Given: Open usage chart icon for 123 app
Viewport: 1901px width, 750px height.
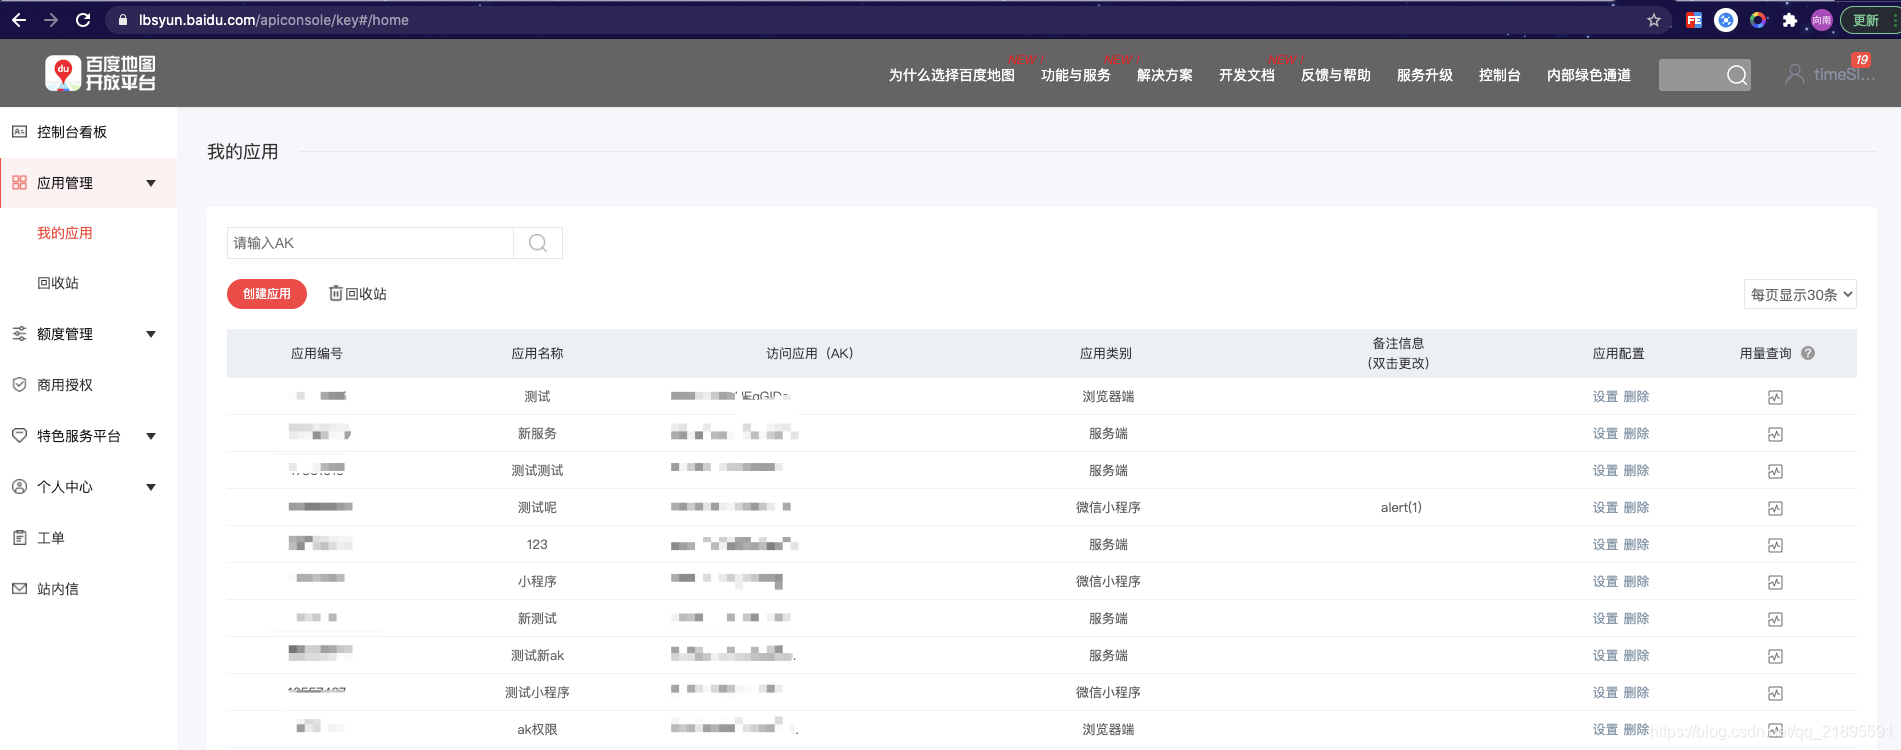Looking at the screenshot, I should click(x=1775, y=546).
